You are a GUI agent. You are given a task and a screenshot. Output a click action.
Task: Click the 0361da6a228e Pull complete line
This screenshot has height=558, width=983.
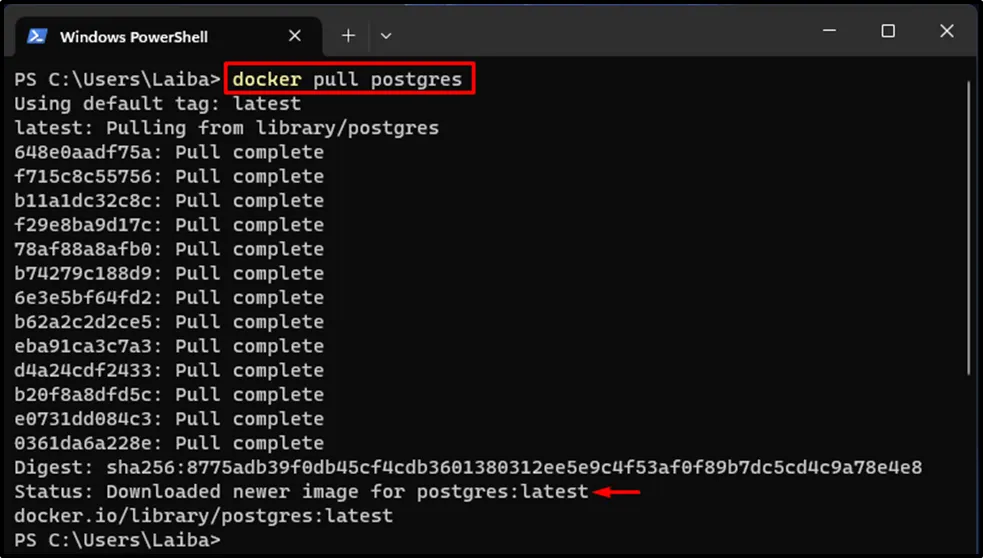pyautogui.click(x=169, y=443)
